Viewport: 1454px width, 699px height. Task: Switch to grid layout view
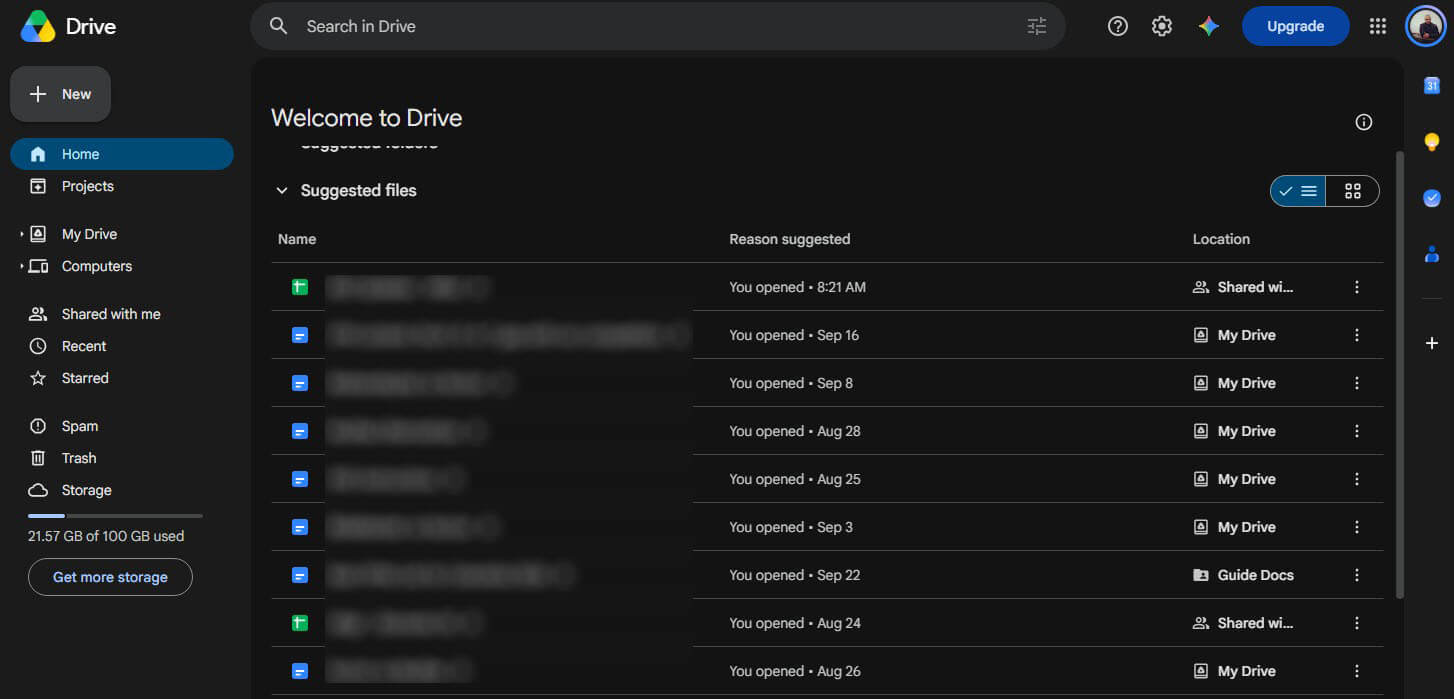pyautogui.click(x=1353, y=191)
